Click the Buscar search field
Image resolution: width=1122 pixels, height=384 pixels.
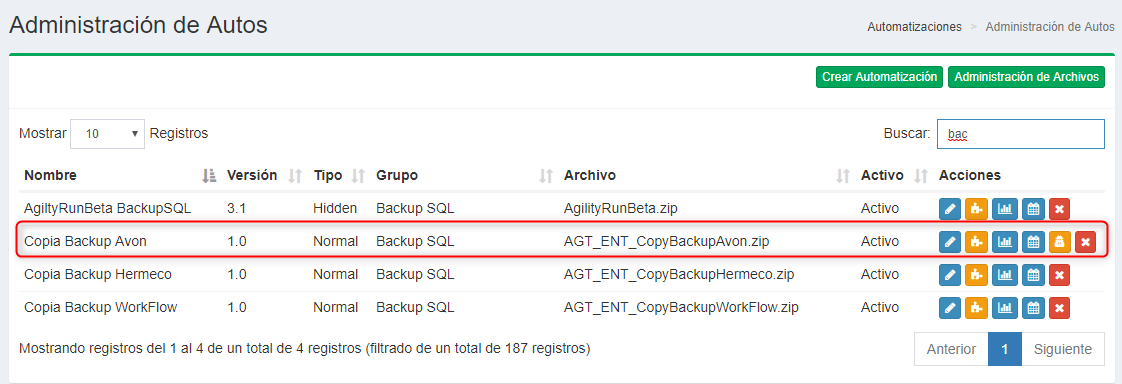[1020, 134]
